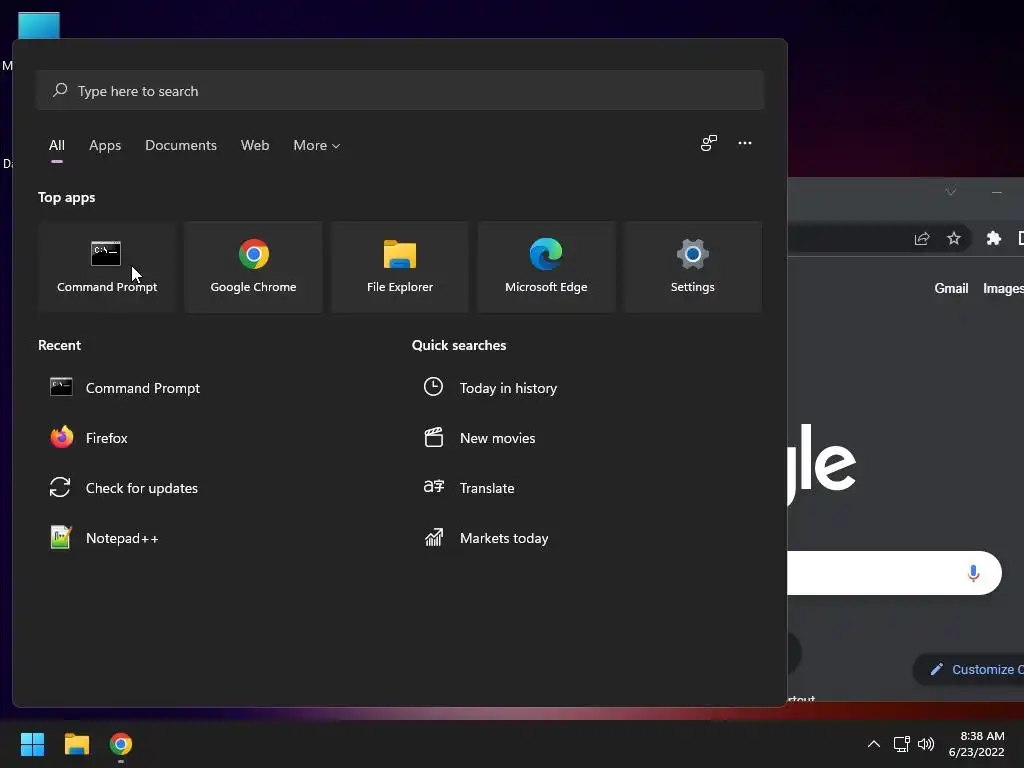
Task: Open Firefox from Recent list
Action: coord(89,438)
